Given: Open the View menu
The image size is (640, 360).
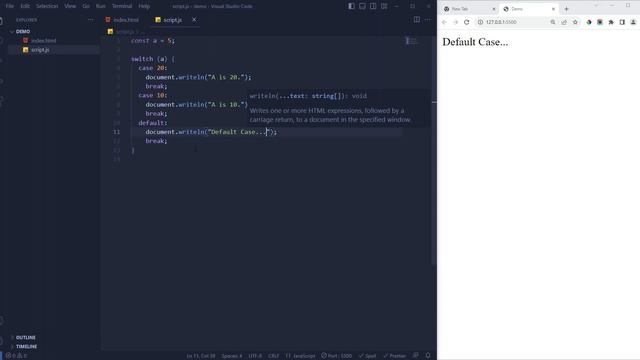Looking at the screenshot, I should tap(70, 6).
